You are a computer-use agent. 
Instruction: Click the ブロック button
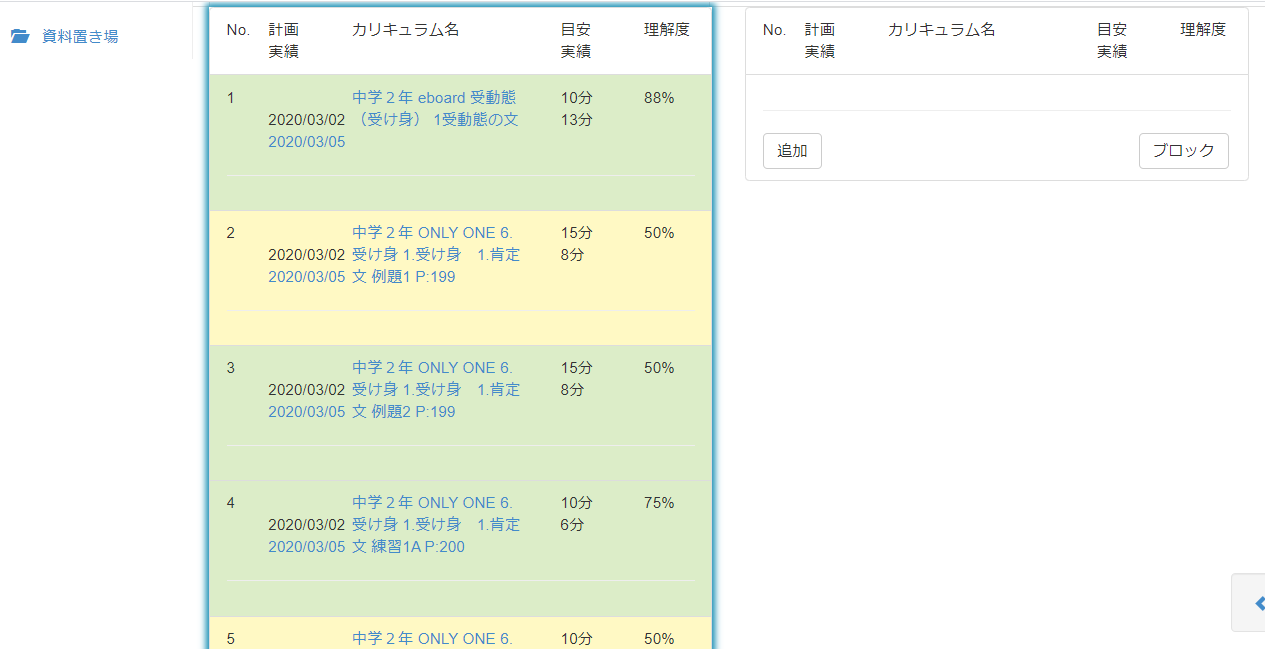[1183, 151]
